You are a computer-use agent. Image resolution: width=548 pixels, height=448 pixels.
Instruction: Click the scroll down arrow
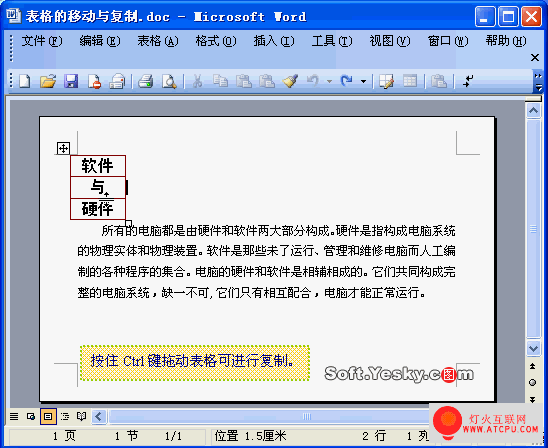[533, 348]
